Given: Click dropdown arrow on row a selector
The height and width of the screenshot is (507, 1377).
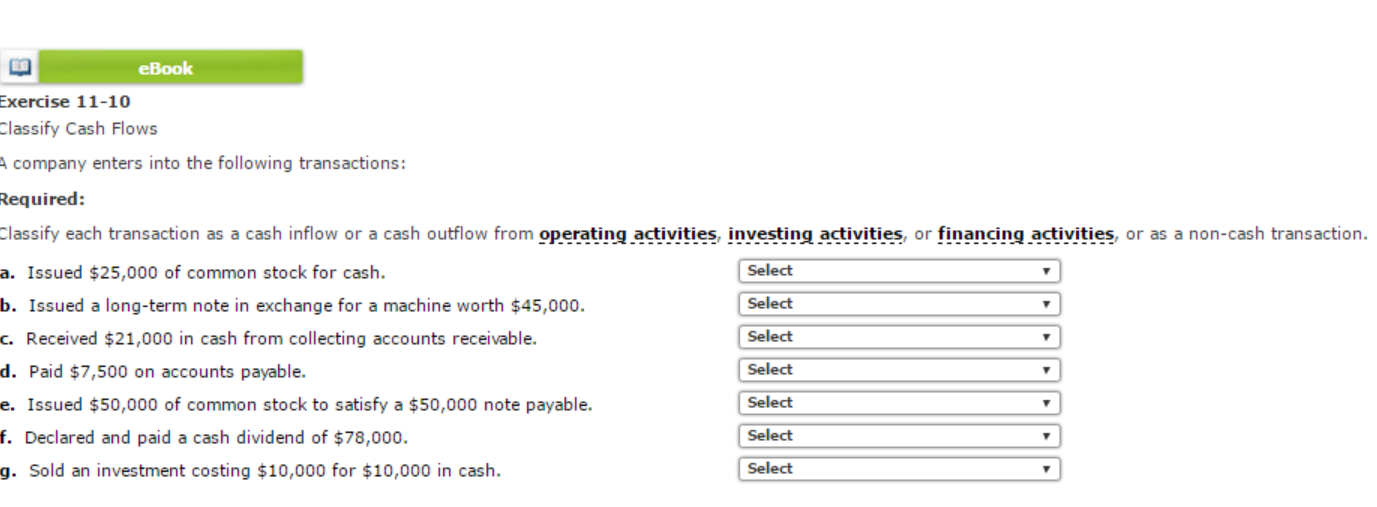Looking at the screenshot, I should pos(1046,271).
